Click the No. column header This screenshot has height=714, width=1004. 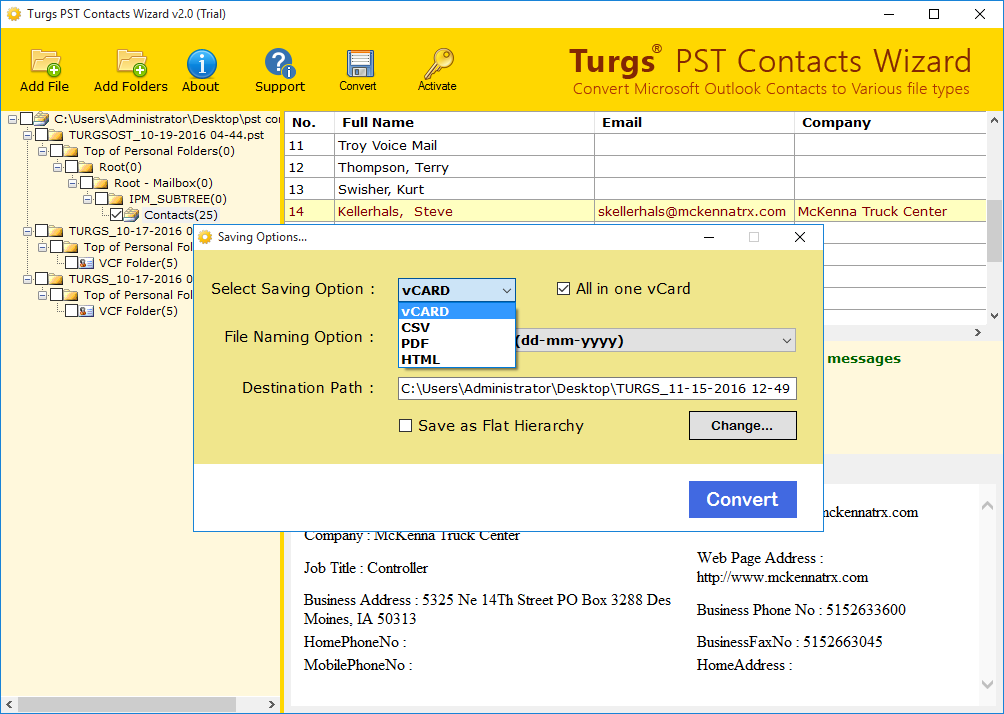click(309, 122)
